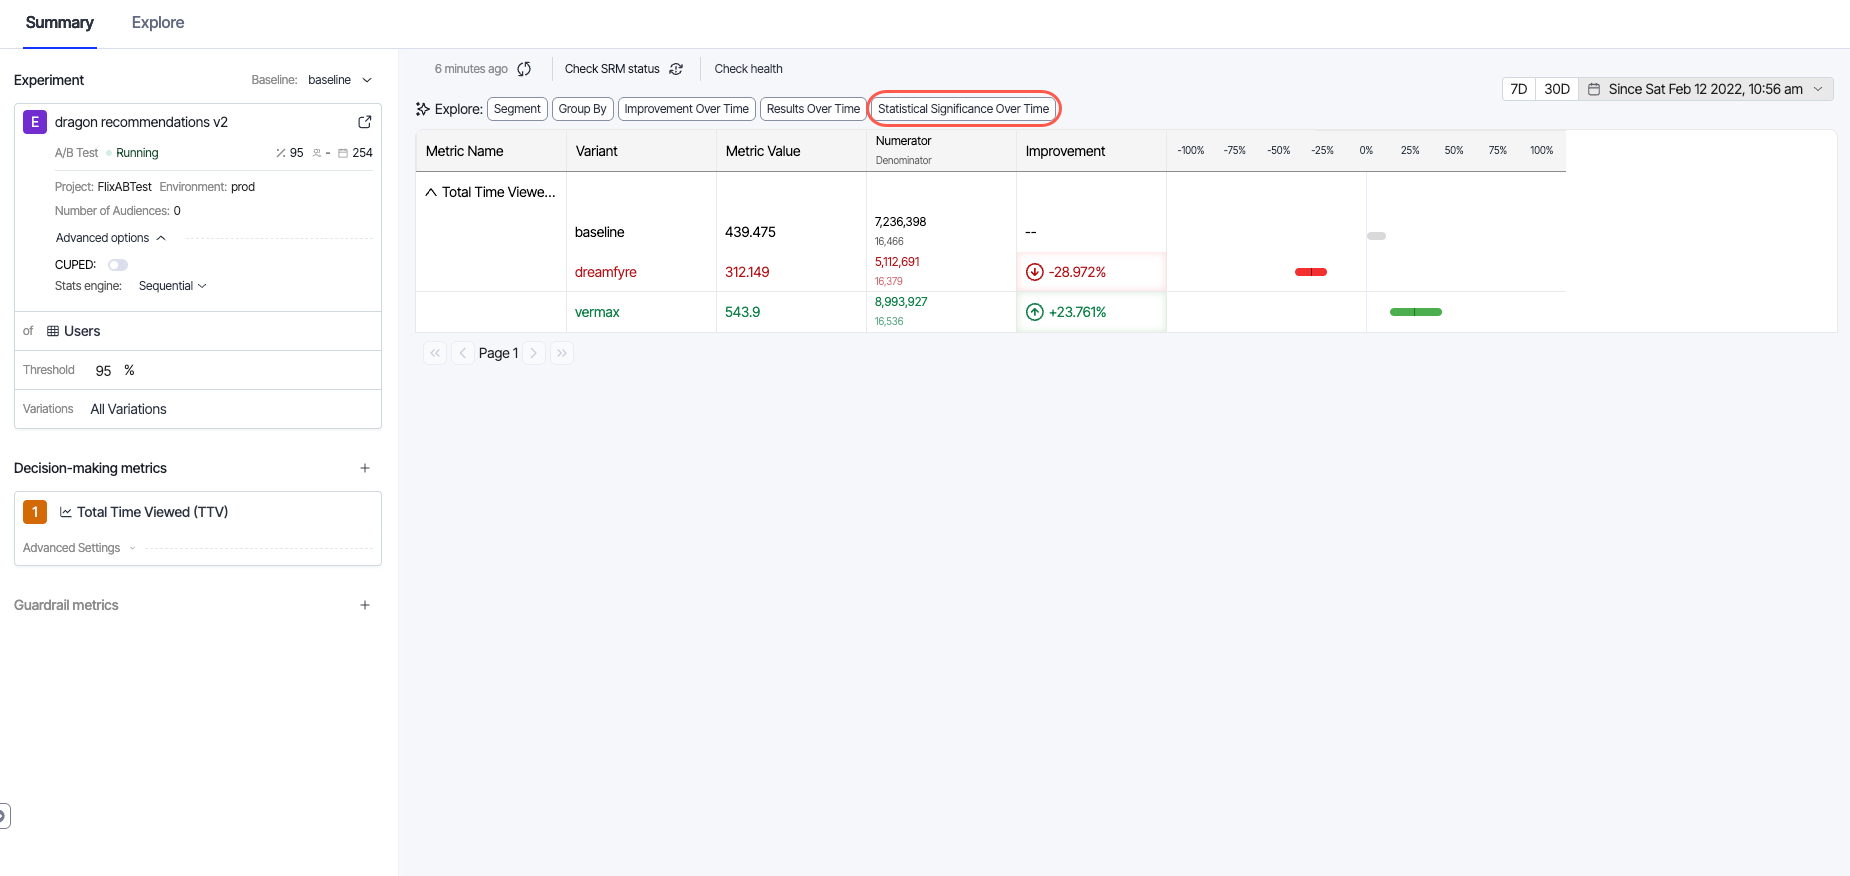1850x876 pixels.
Task: Open experiment in new window icon
Action: pos(365,122)
